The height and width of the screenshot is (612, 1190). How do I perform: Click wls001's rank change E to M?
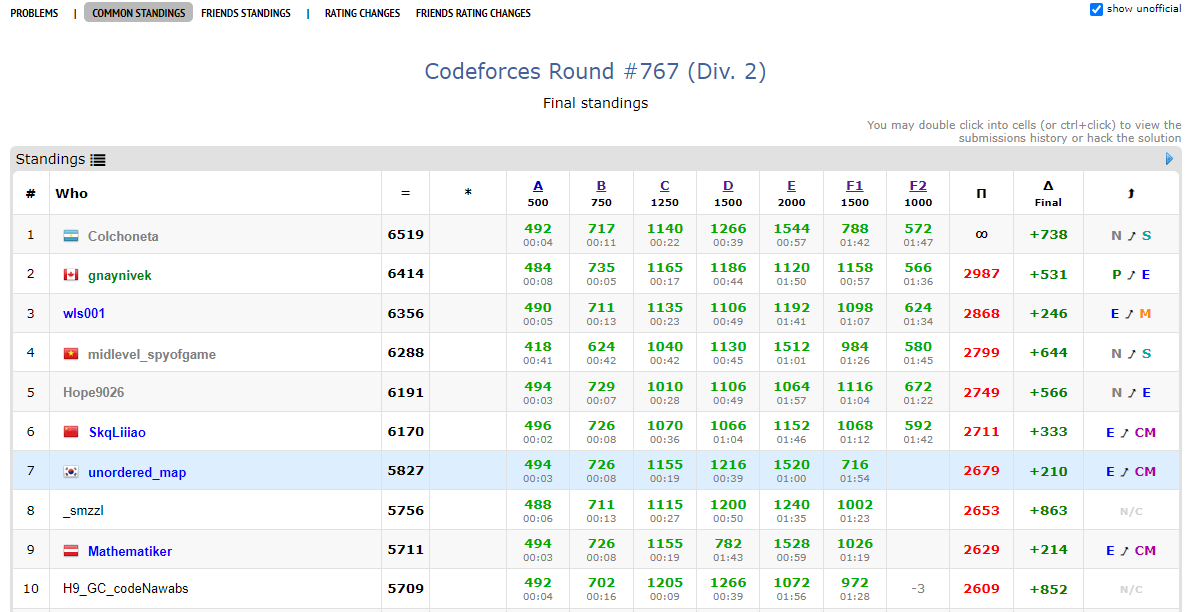pyautogui.click(x=1131, y=314)
